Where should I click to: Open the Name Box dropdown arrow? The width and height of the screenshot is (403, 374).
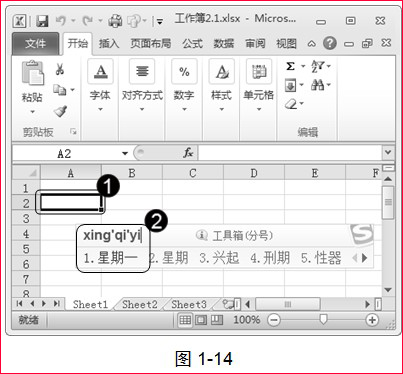[x=125, y=154]
